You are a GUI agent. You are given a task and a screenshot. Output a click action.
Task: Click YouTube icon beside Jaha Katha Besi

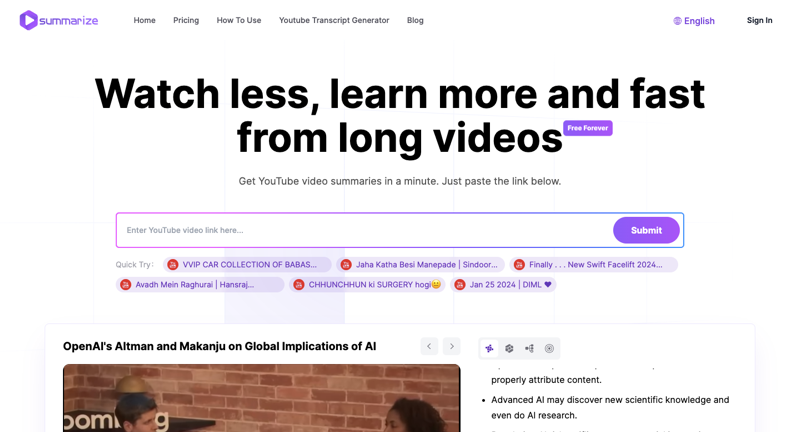[346, 265]
